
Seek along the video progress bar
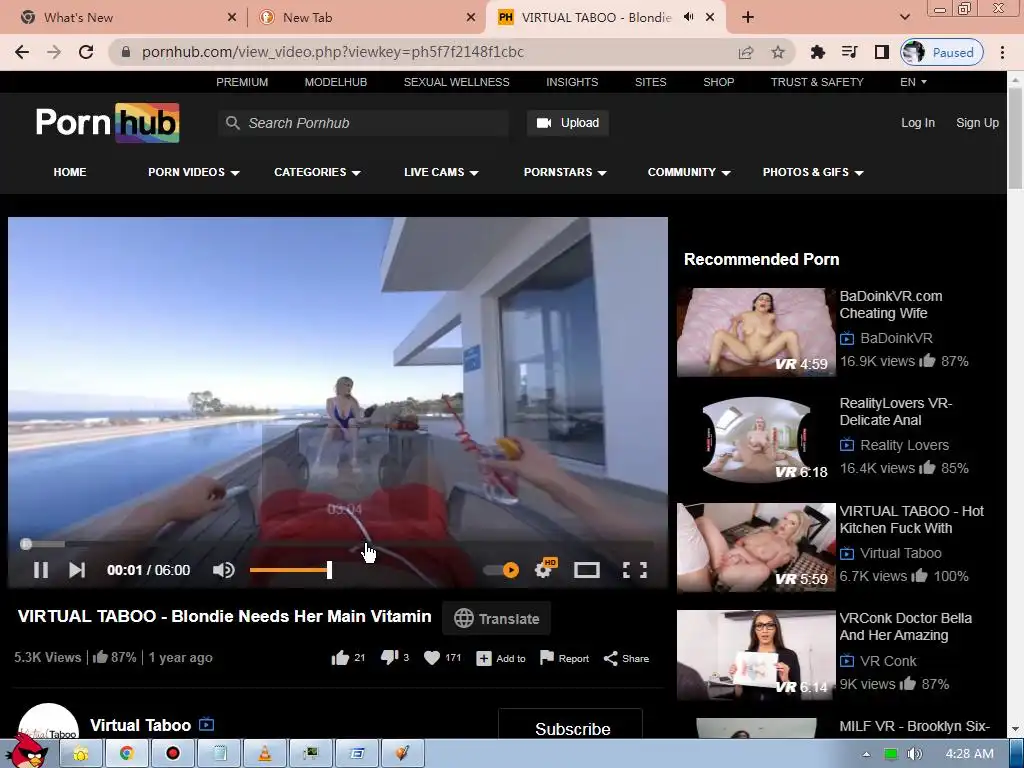[x=338, y=543]
